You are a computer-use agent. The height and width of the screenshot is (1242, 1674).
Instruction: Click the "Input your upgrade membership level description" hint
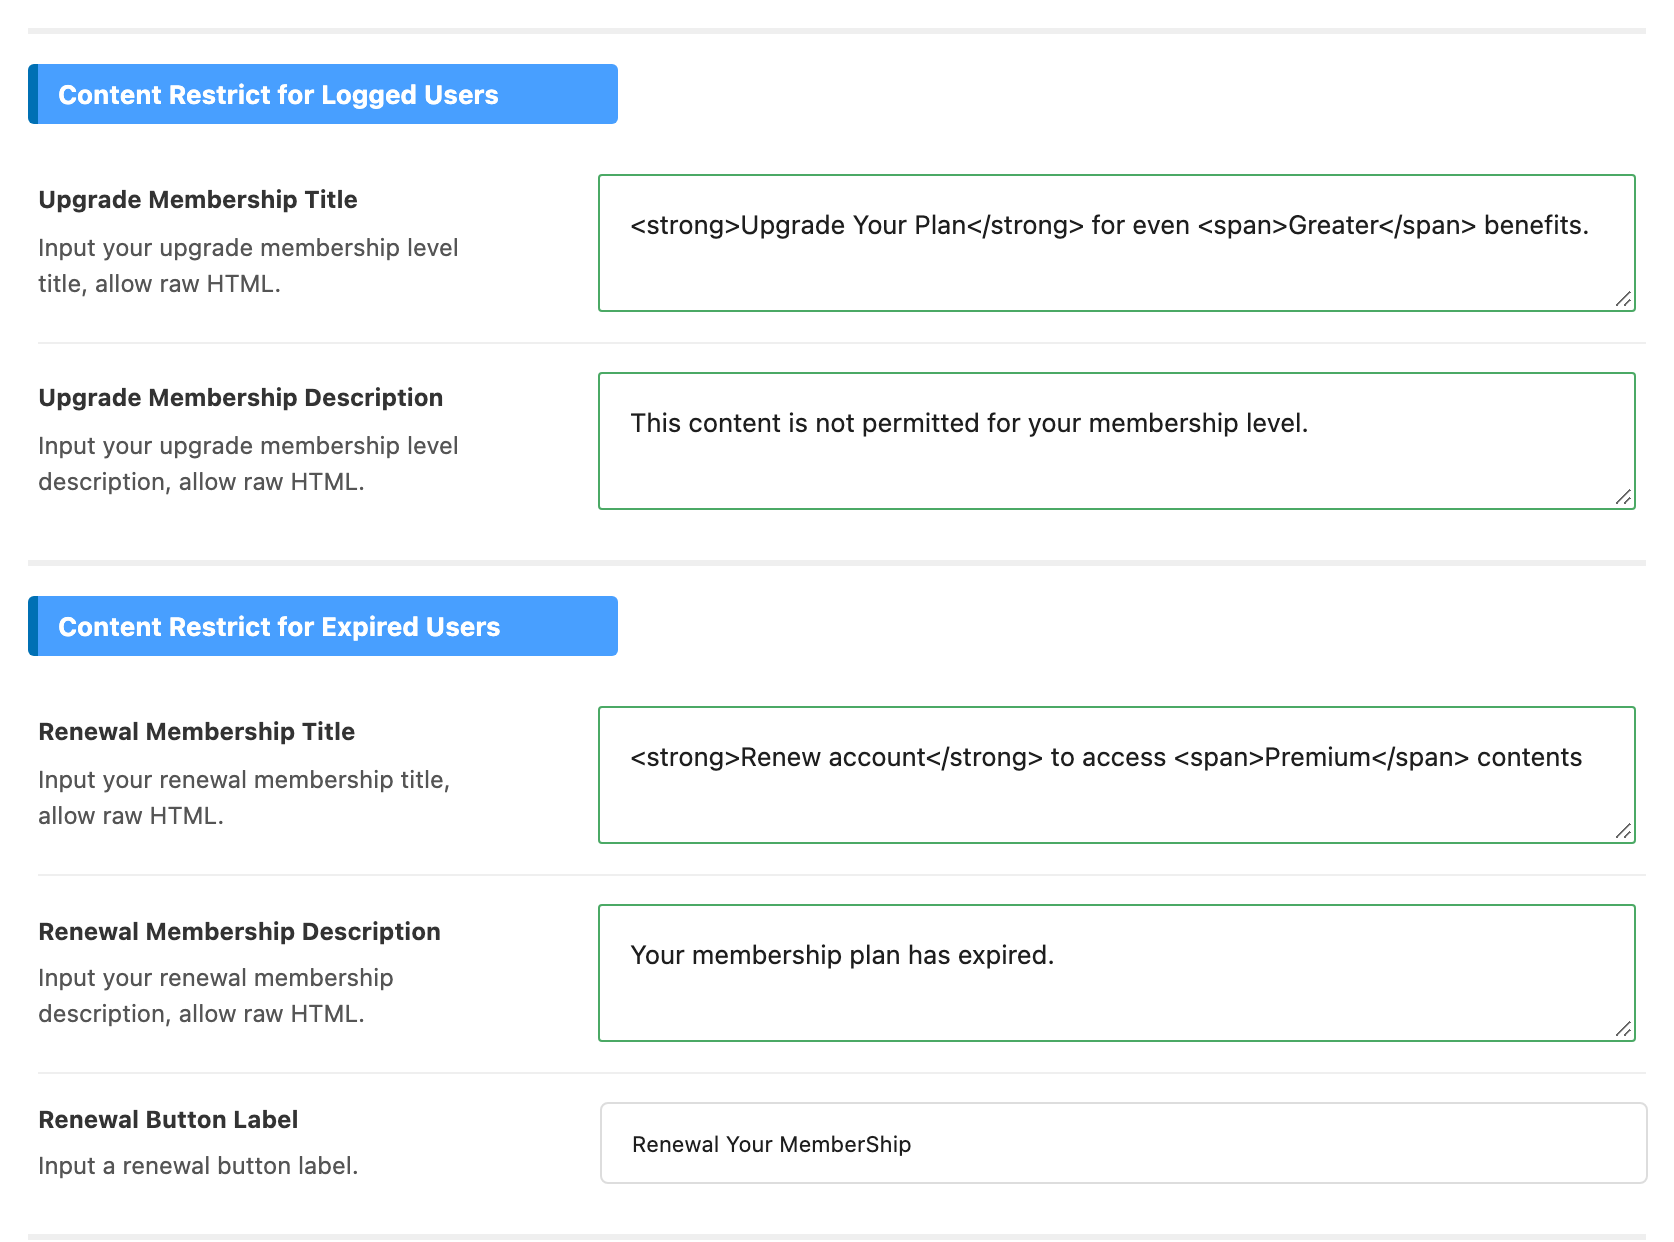[x=248, y=464]
